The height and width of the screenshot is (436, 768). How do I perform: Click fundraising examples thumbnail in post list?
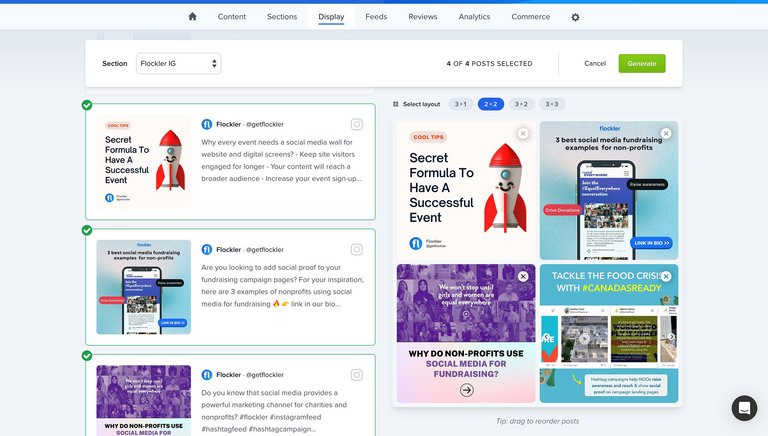click(x=144, y=287)
